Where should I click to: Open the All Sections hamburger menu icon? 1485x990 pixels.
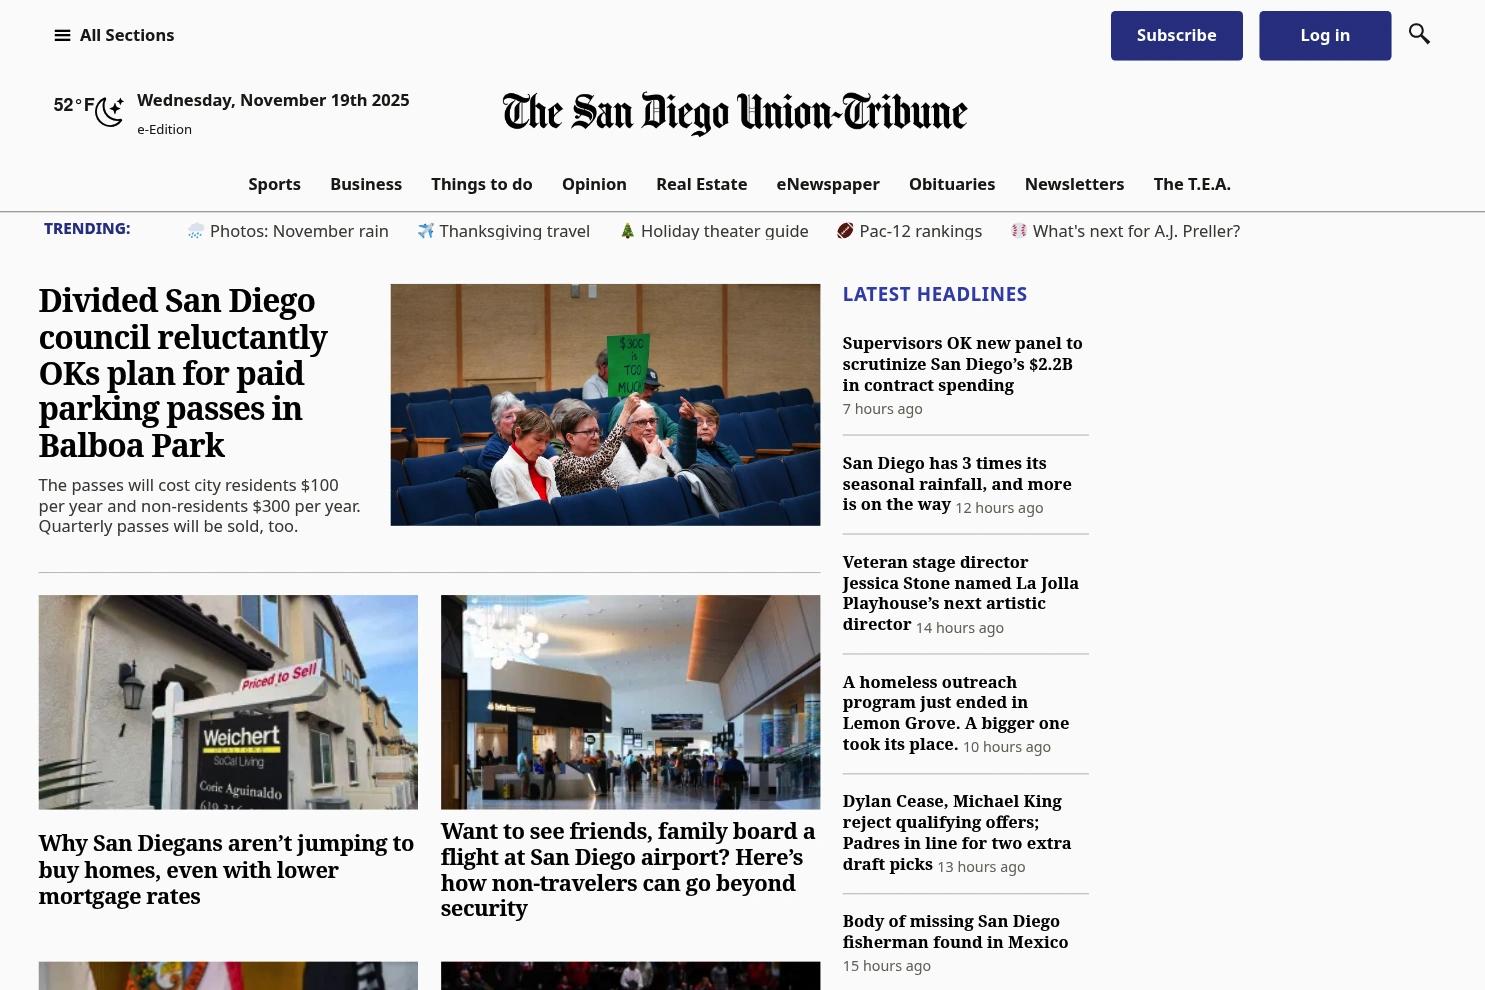(x=62, y=36)
